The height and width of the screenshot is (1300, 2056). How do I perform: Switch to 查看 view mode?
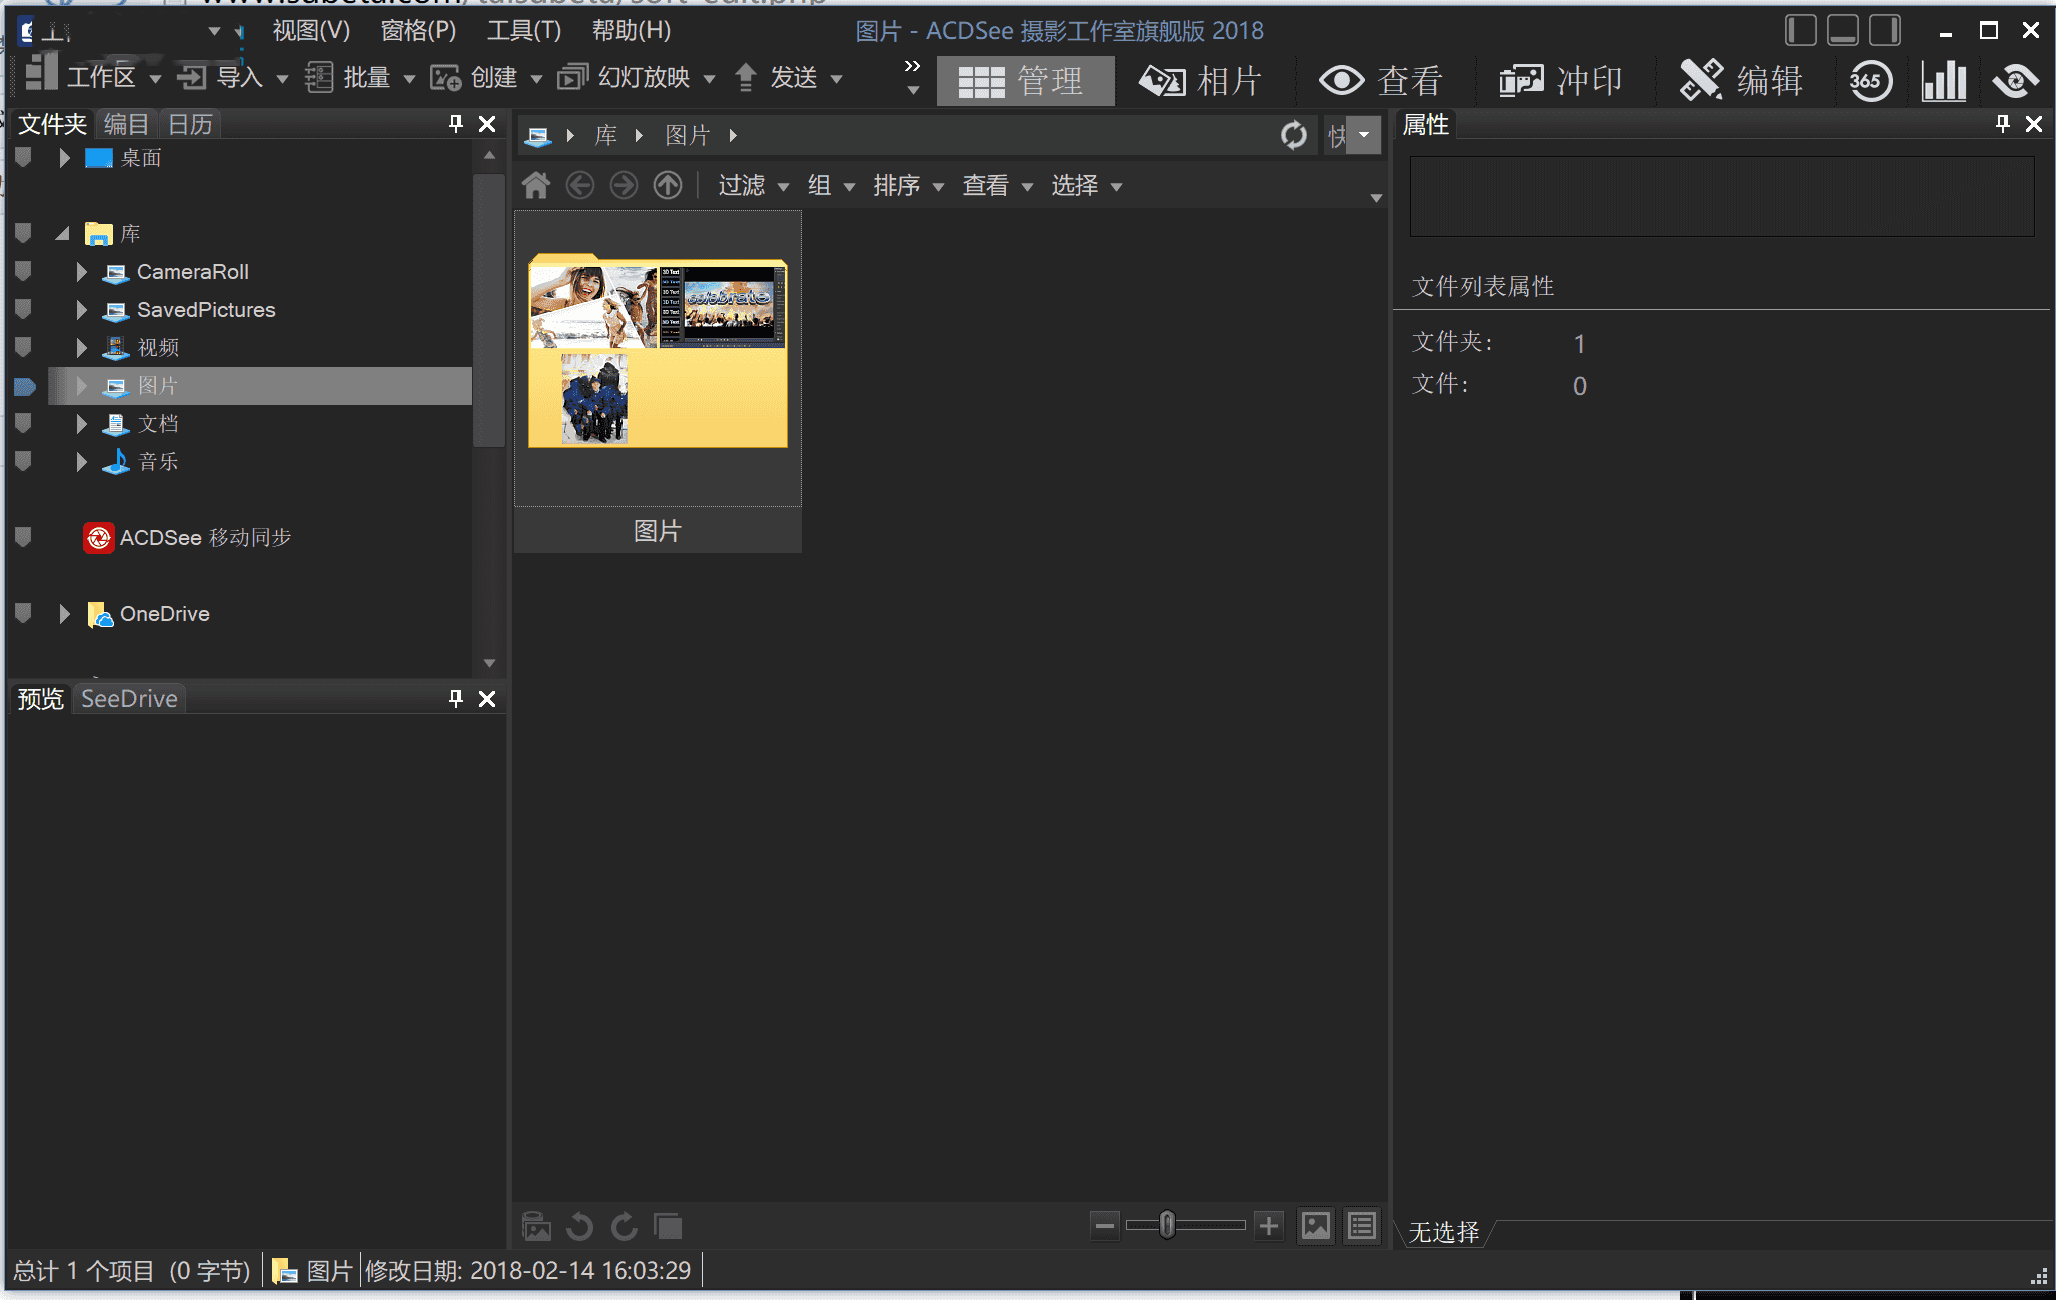tap(1381, 81)
